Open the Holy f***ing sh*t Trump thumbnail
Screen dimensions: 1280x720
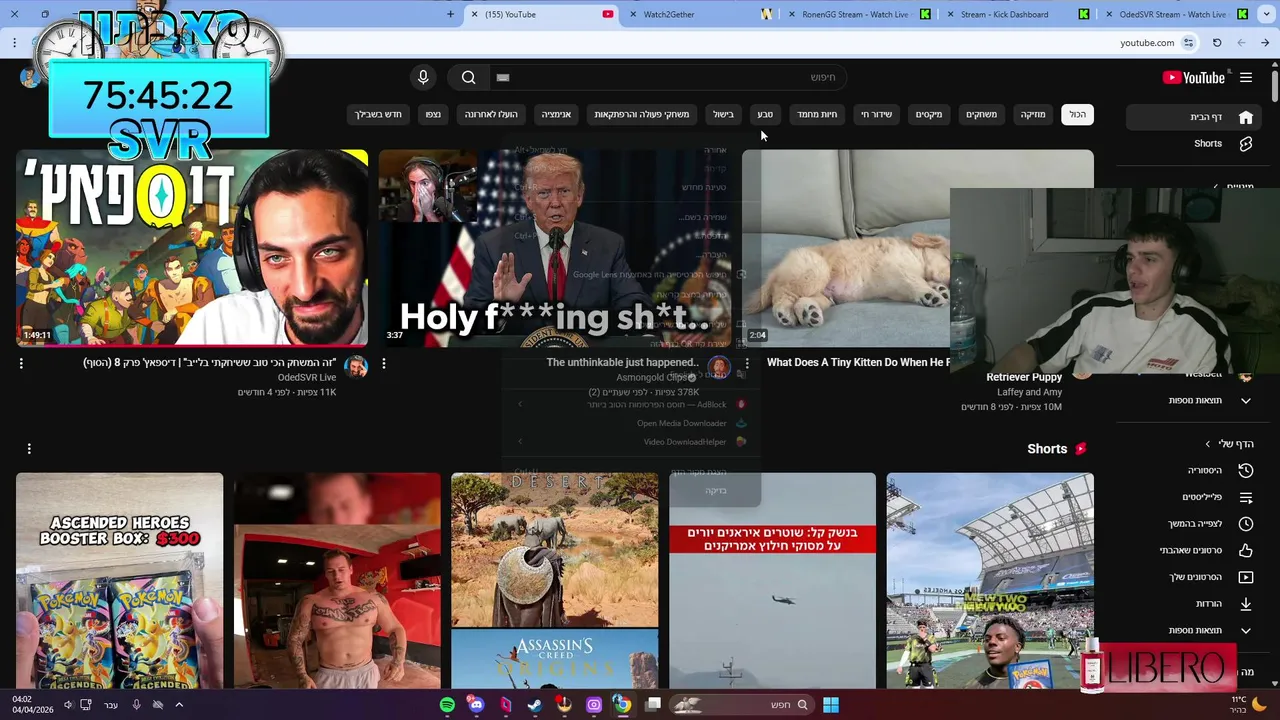coord(555,248)
